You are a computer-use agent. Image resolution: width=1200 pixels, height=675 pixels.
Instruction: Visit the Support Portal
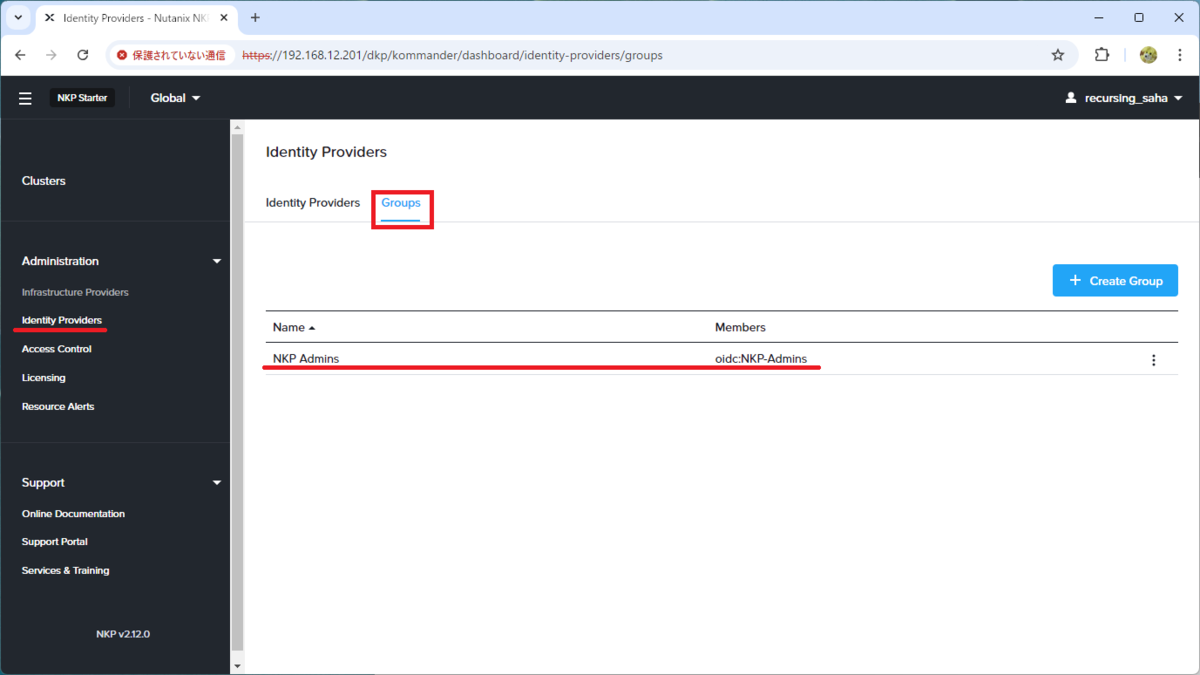55,542
